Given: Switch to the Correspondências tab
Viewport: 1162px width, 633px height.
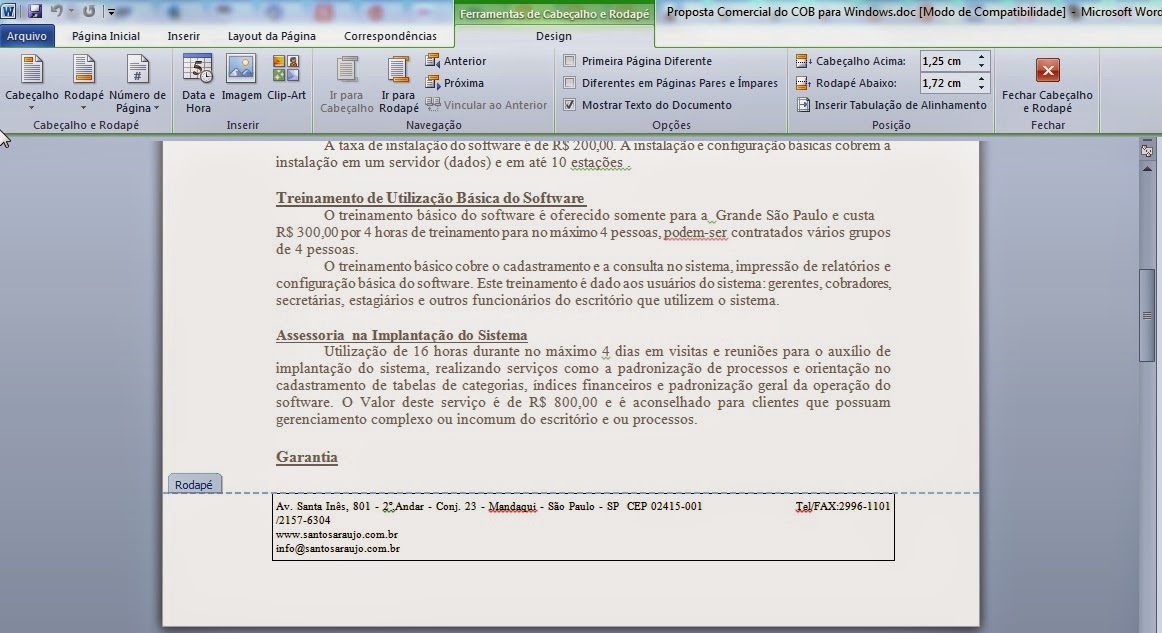Looking at the screenshot, I should click(x=391, y=36).
